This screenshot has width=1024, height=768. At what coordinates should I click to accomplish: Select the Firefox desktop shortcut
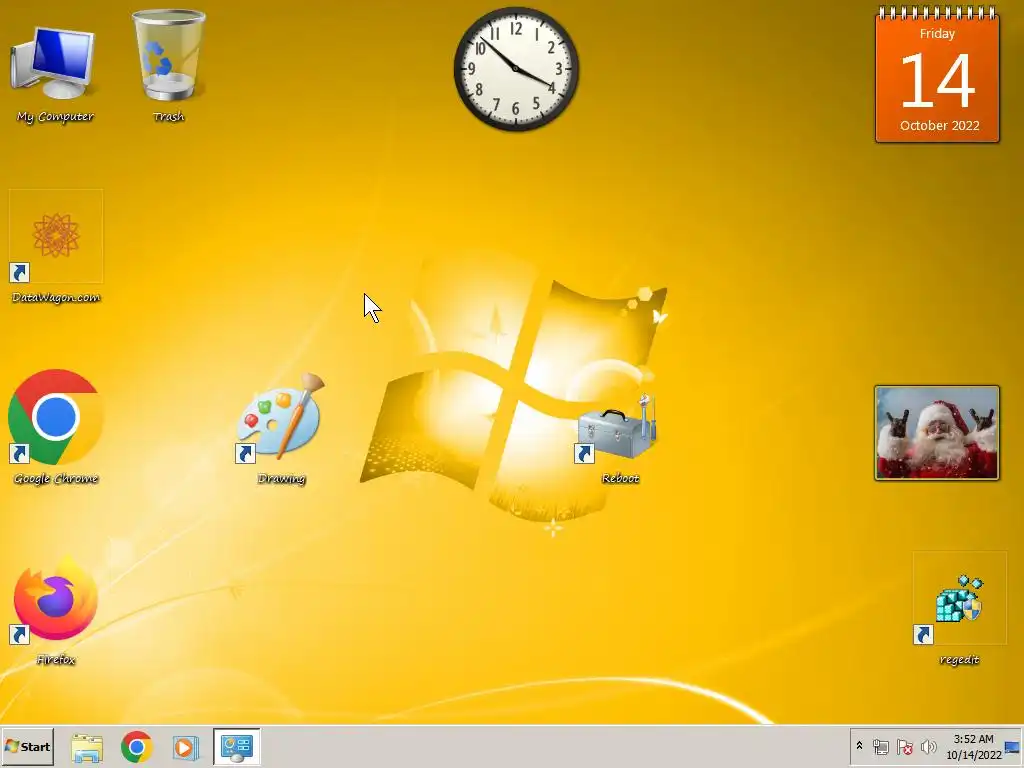(56, 609)
